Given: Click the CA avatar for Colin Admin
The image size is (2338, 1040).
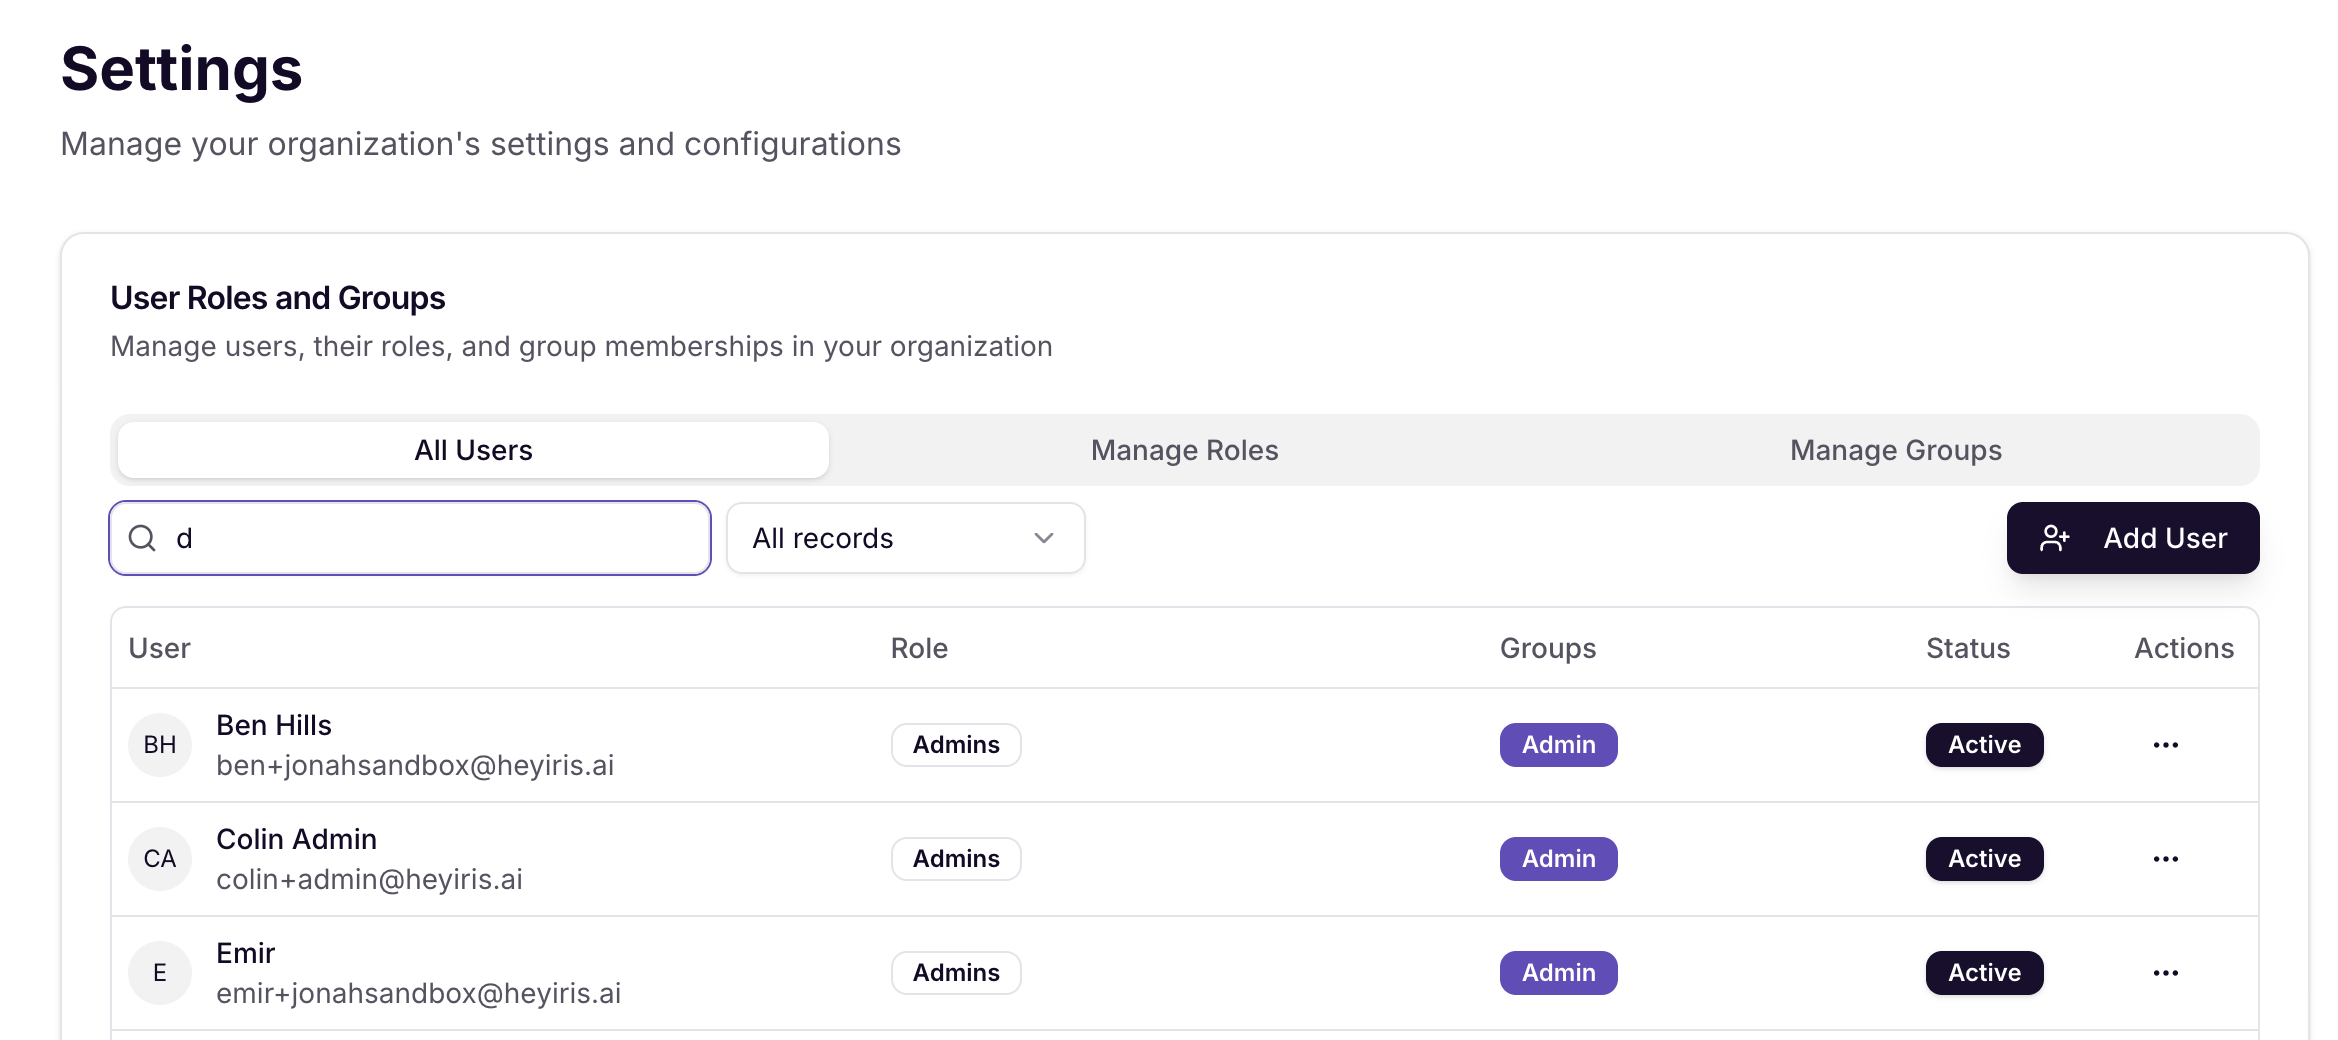Looking at the screenshot, I should point(160,859).
